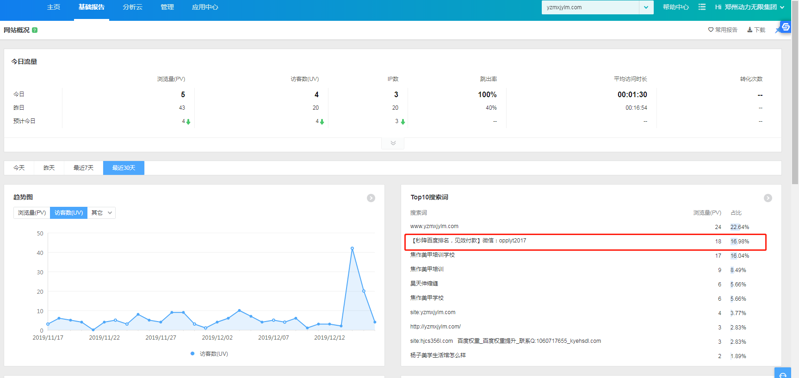Click the 搜索词 column header in Top10 panel

418,212
